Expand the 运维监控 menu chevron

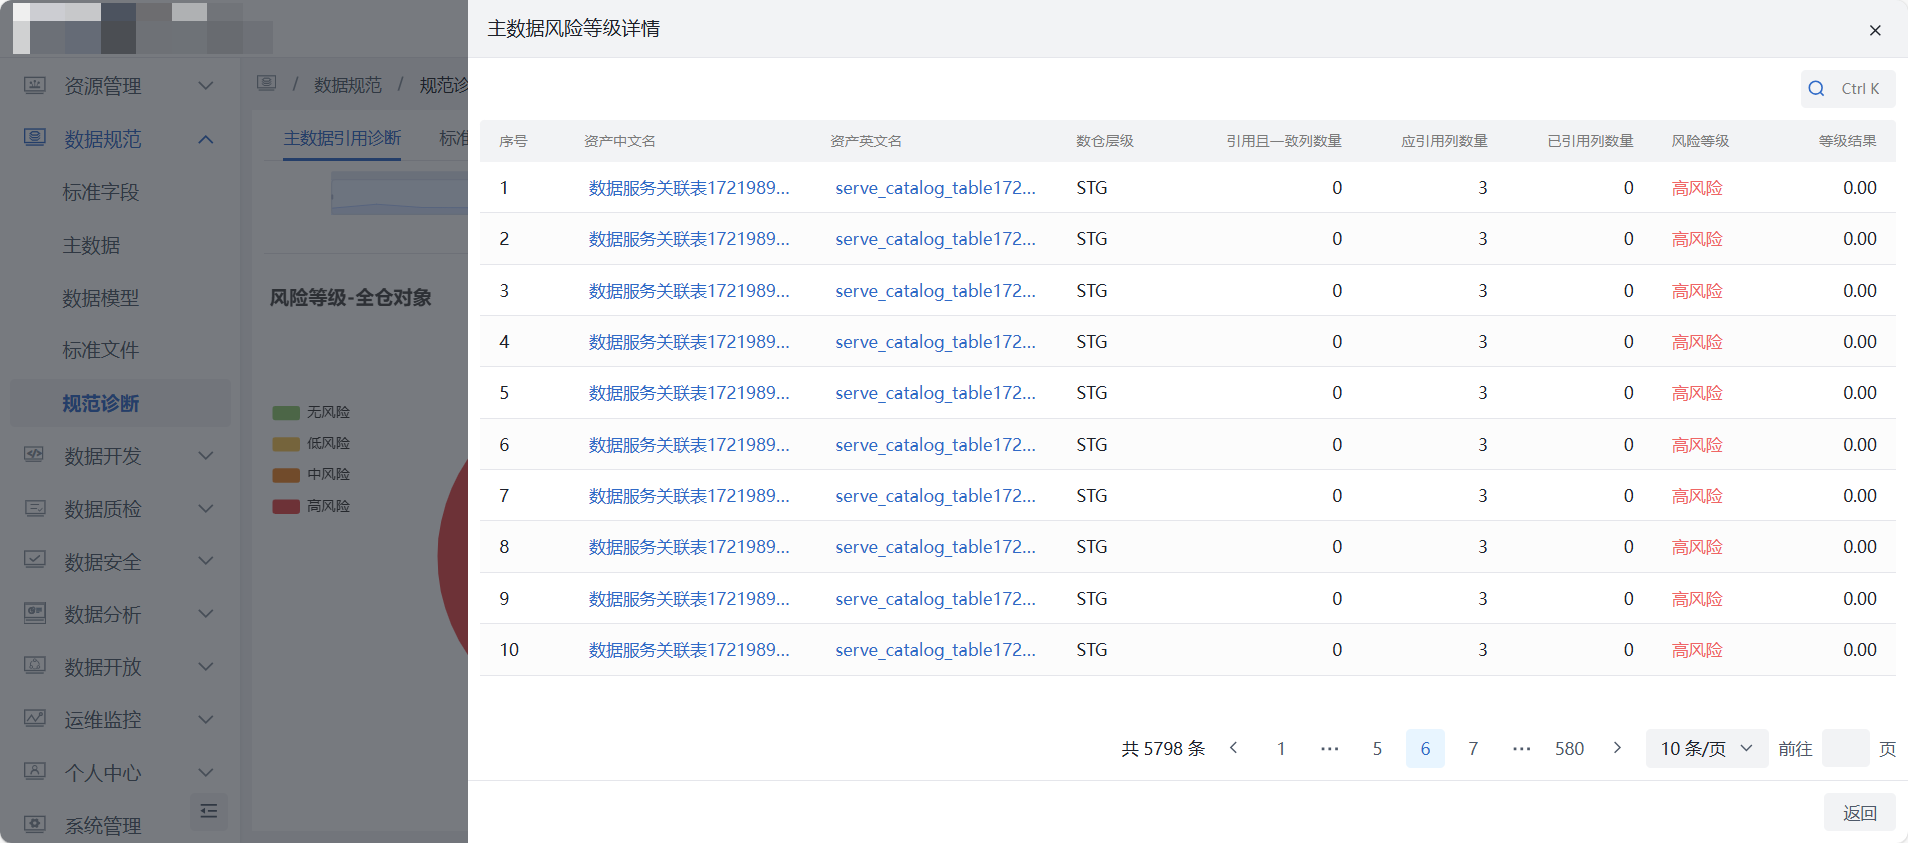pyautogui.click(x=206, y=720)
